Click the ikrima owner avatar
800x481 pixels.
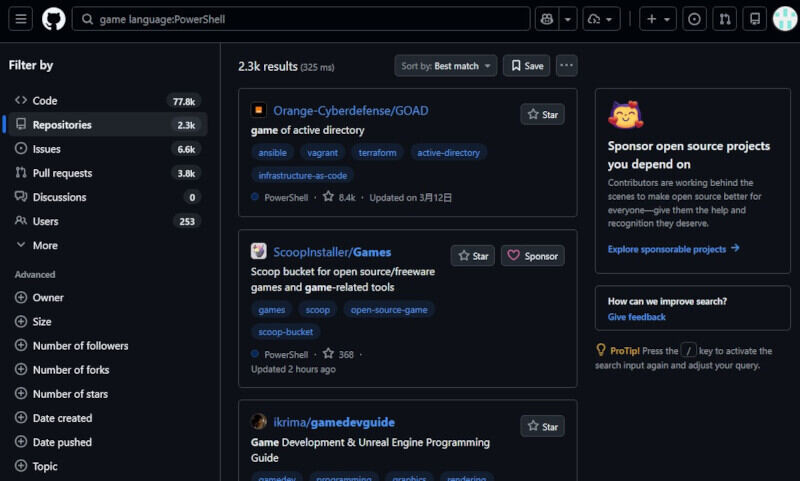tap(259, 421)
